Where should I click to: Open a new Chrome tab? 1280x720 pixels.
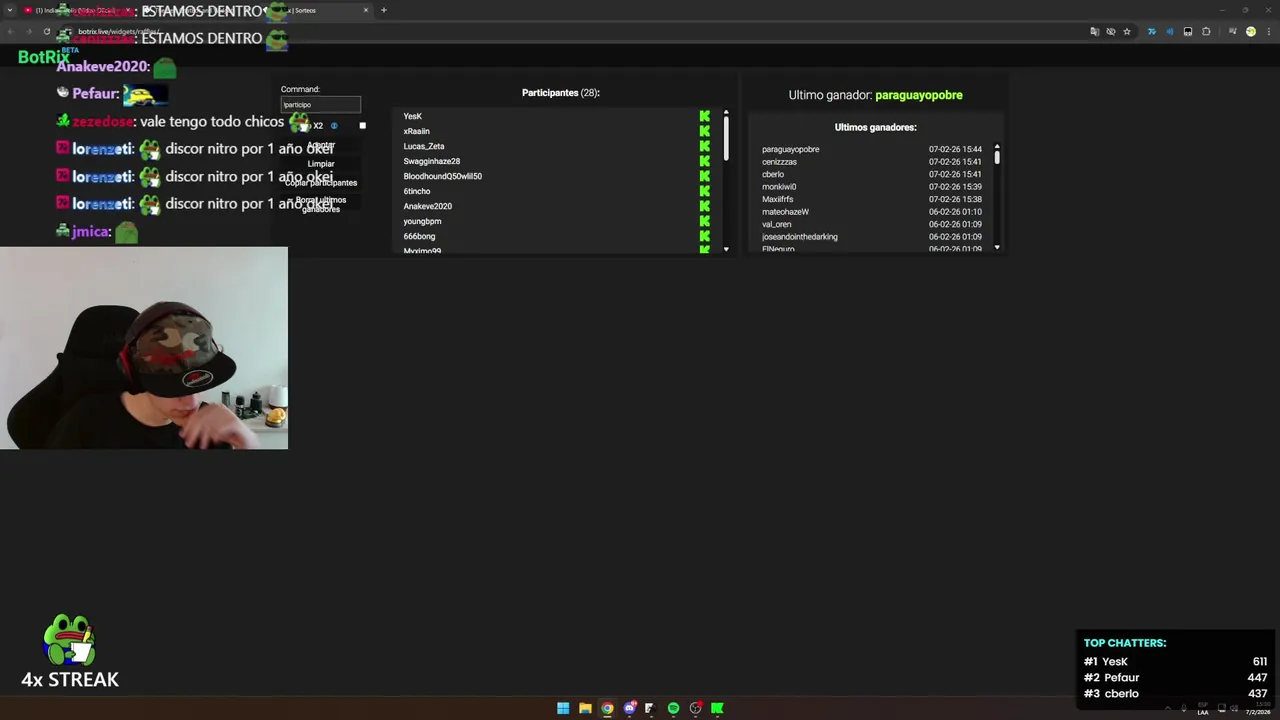pos(383,10)
